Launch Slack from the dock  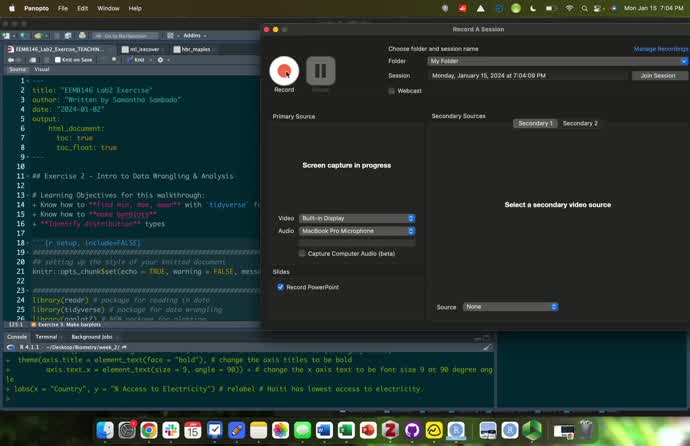click(x=170, y=429)
